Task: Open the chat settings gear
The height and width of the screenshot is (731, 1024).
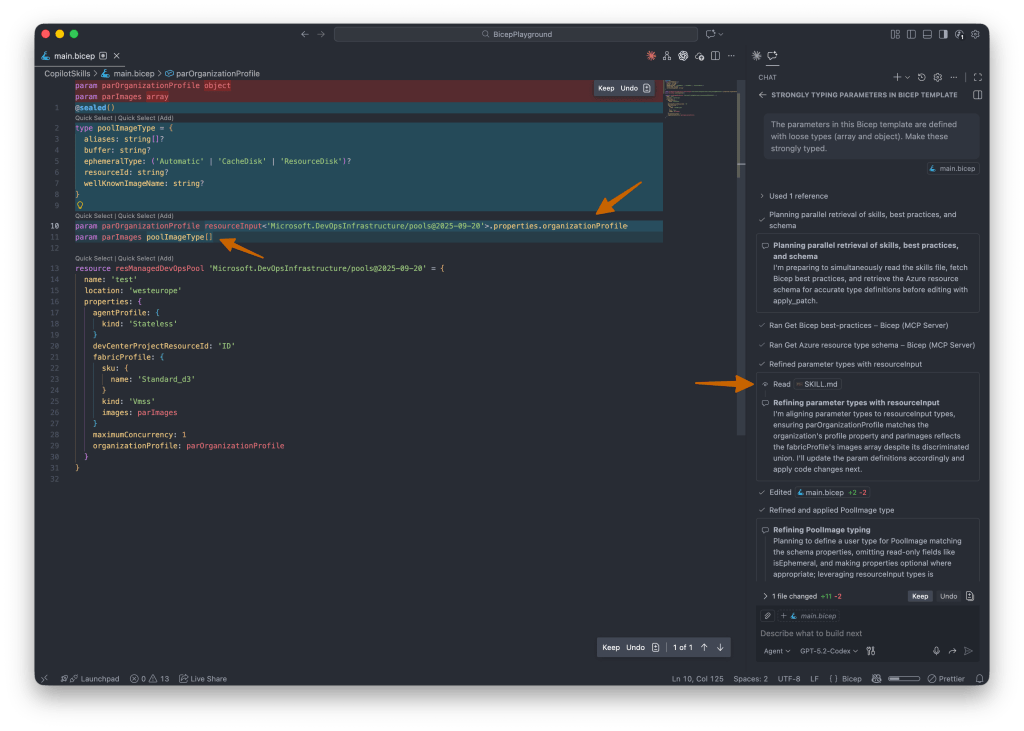Action: pos(938,77)
